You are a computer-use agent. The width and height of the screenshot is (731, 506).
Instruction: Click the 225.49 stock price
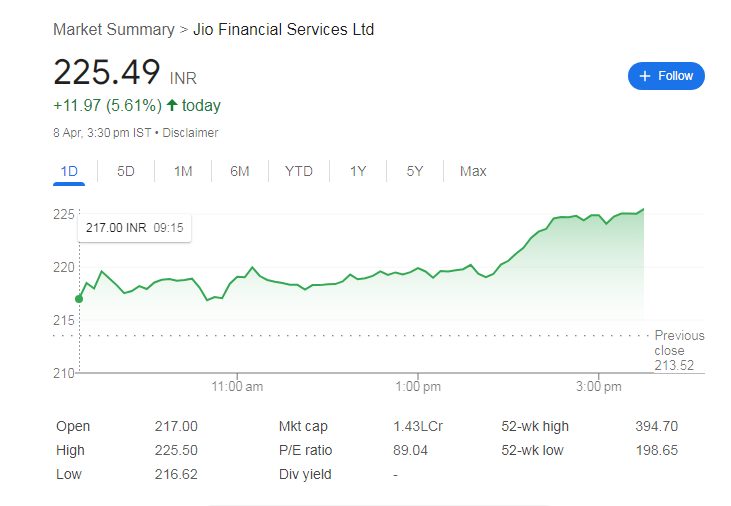[107, 73]
